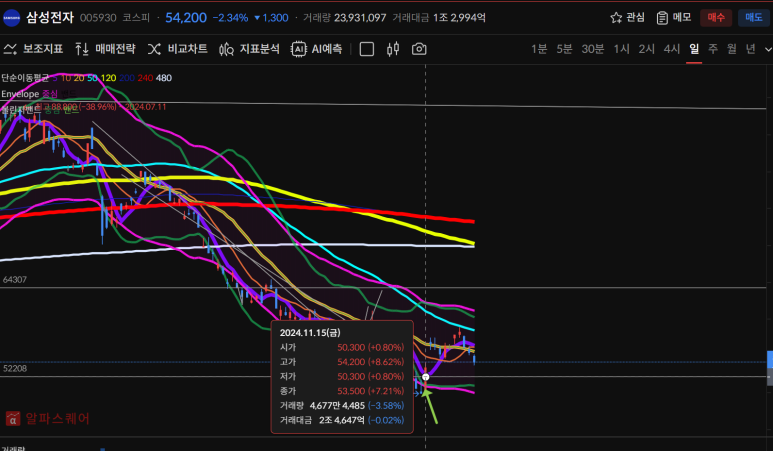Screen dimensions: 773x451
Task: Add stock to favorites with 관심 star
Action: click(x=628, y=18)
